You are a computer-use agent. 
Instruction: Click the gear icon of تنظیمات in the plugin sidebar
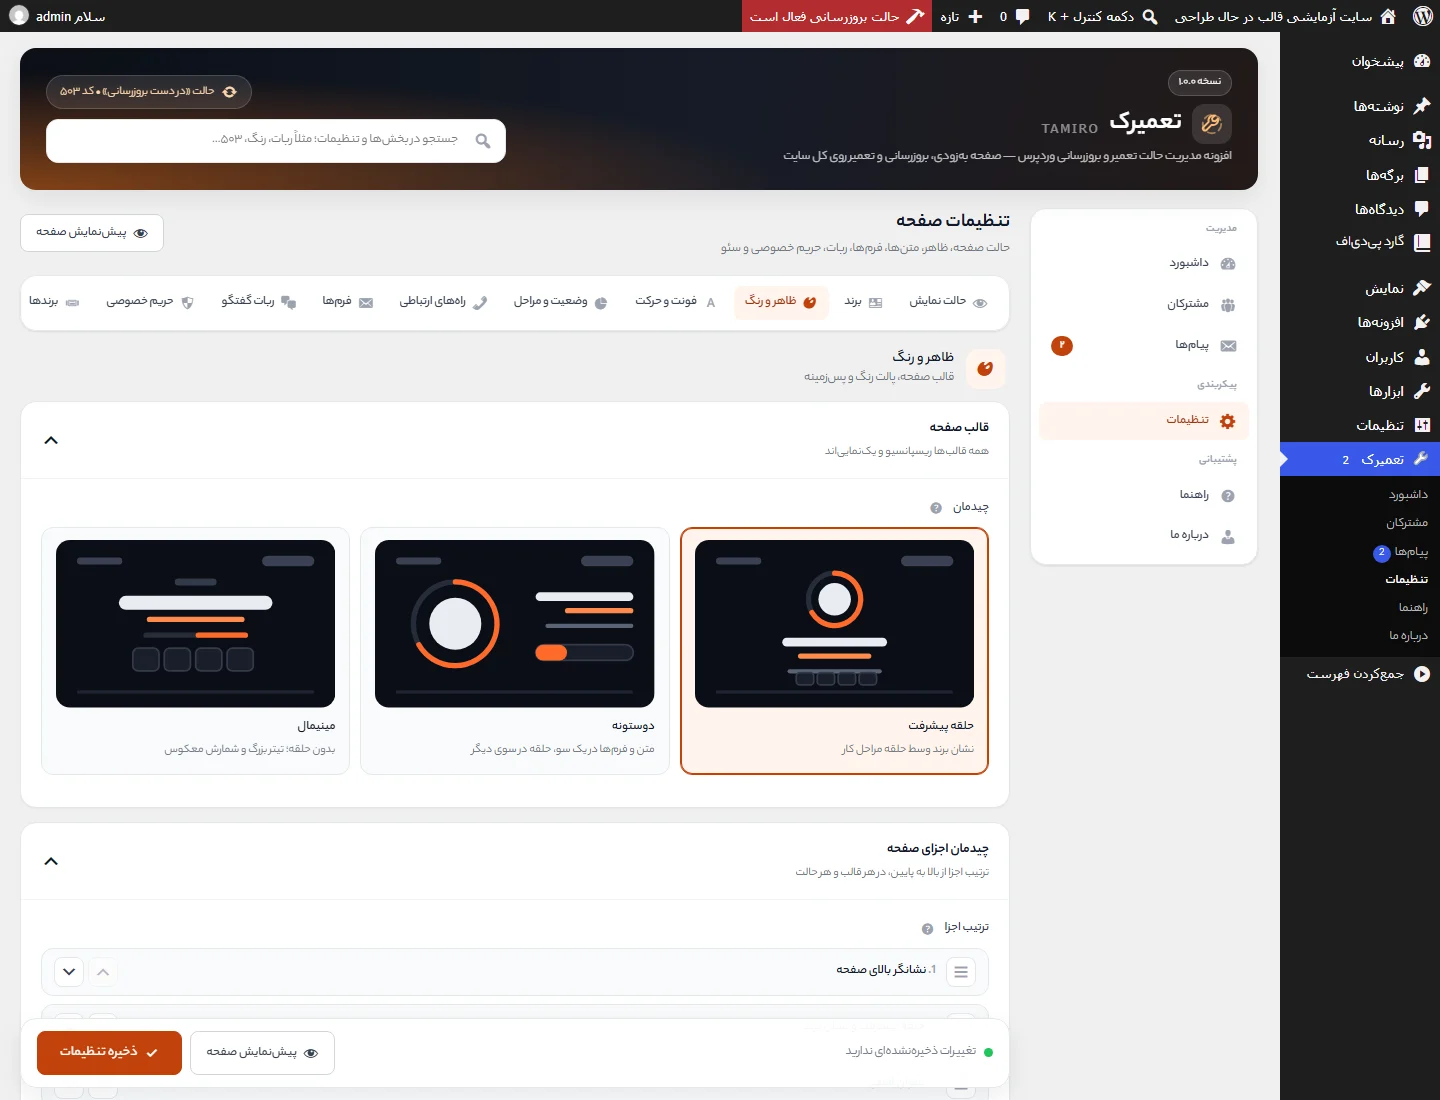(1228, 421)
